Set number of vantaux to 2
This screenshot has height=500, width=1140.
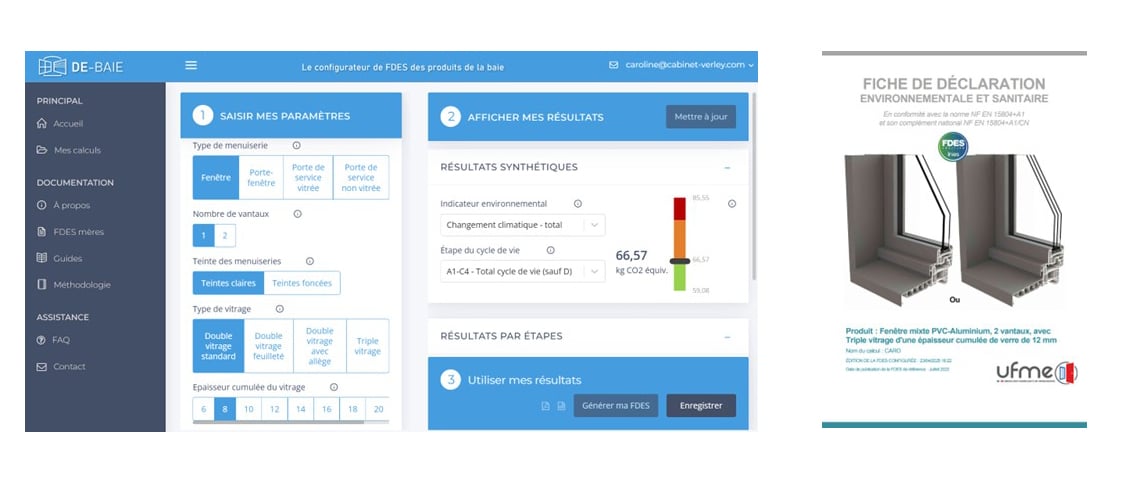click(225, 235)
